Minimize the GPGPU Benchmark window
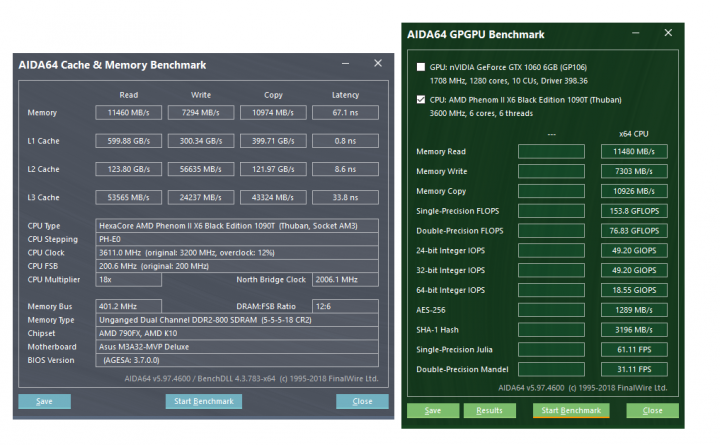The width and height of the screenshot is (720, 445). tap(636, 33)
